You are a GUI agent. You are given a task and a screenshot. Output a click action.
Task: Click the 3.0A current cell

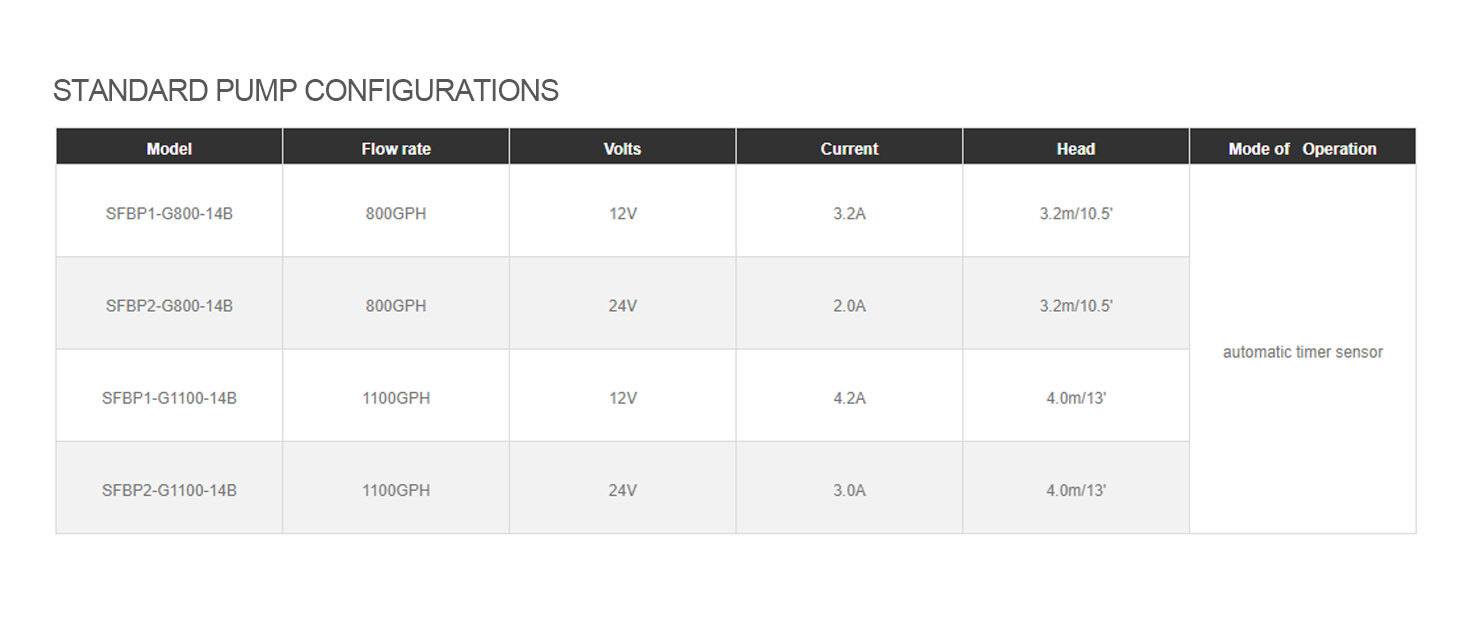tap(849, 490)
